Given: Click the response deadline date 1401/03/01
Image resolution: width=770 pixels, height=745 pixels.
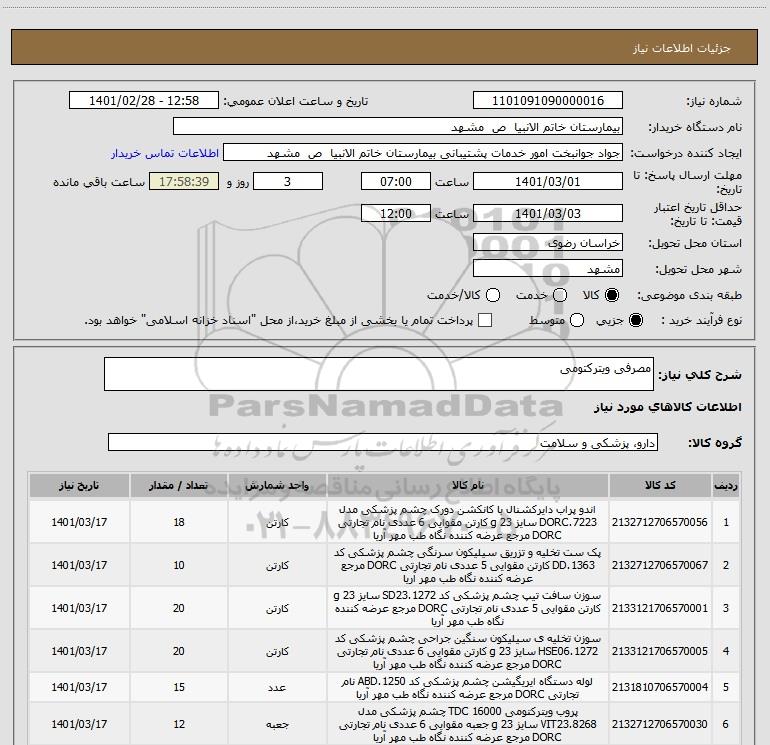Looking at the screenshot, I should point(548,181).
